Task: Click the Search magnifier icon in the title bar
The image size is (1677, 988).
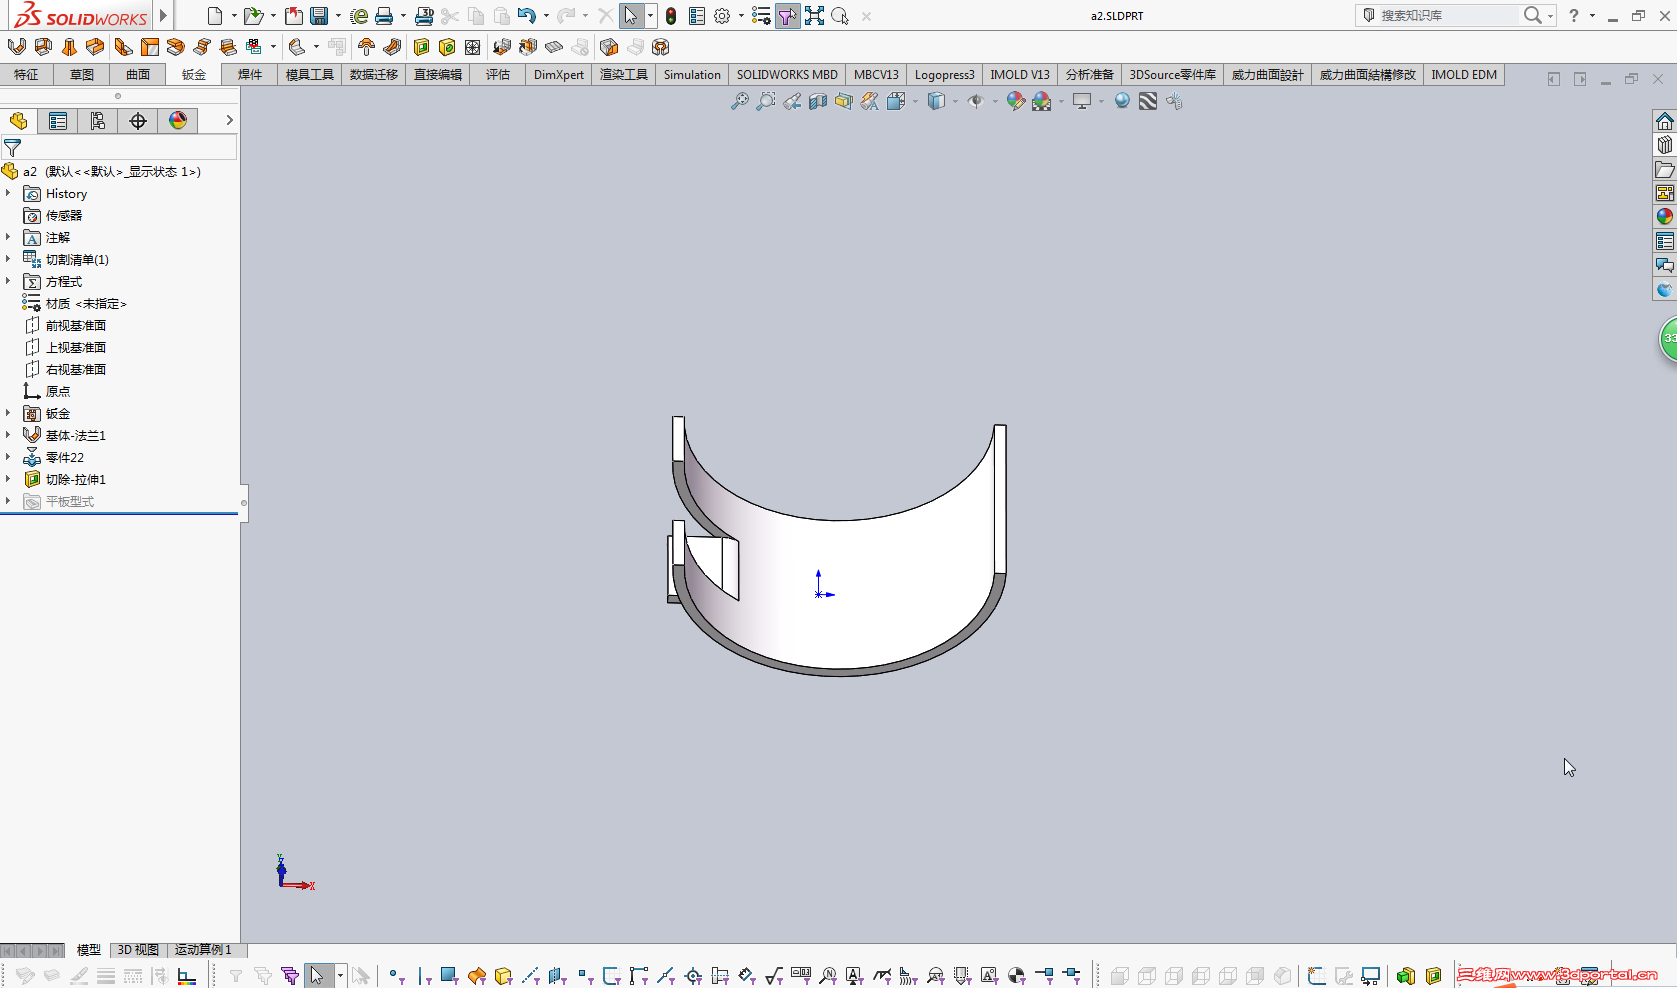Action: tap(1533, 15)
